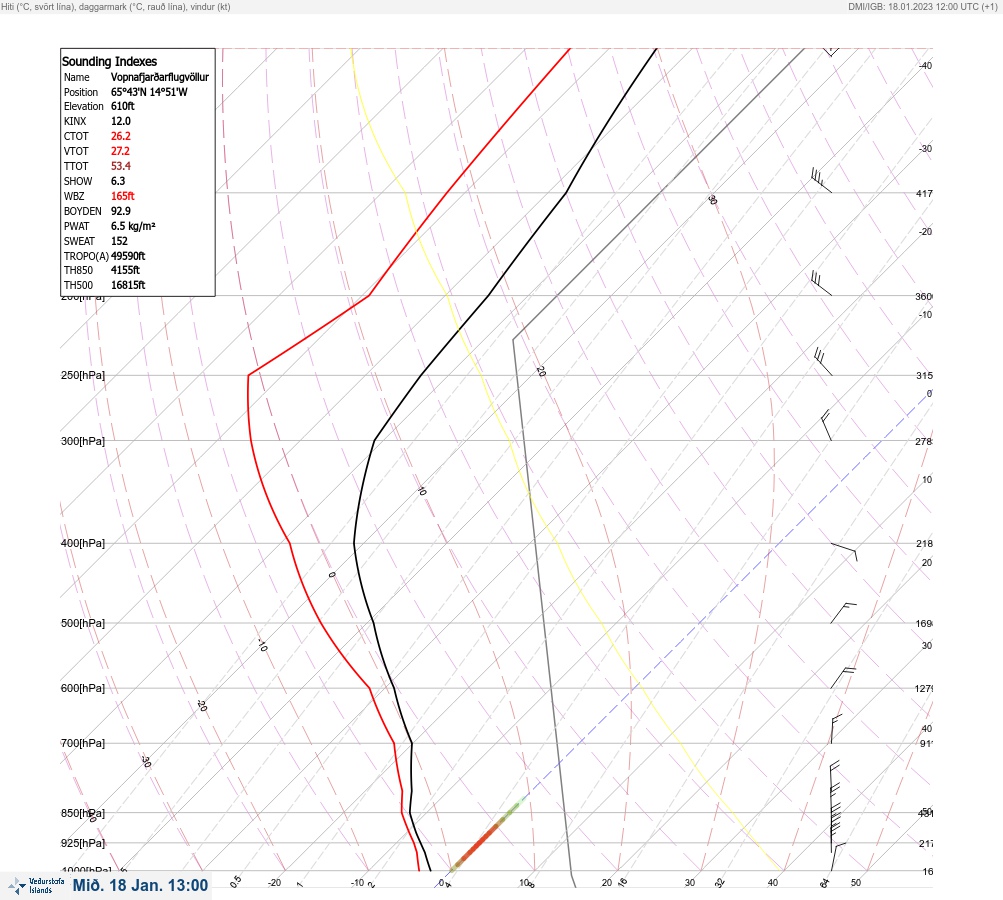
Task: Click the date label Mið. 18 Jan. 13:00
Action: (140, 885)
